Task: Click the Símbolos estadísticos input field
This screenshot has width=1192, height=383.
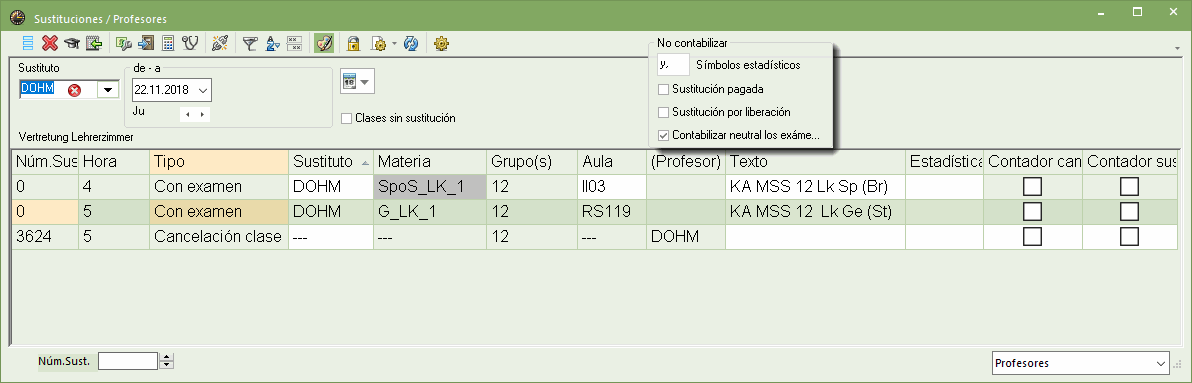Action: (673, 65)
